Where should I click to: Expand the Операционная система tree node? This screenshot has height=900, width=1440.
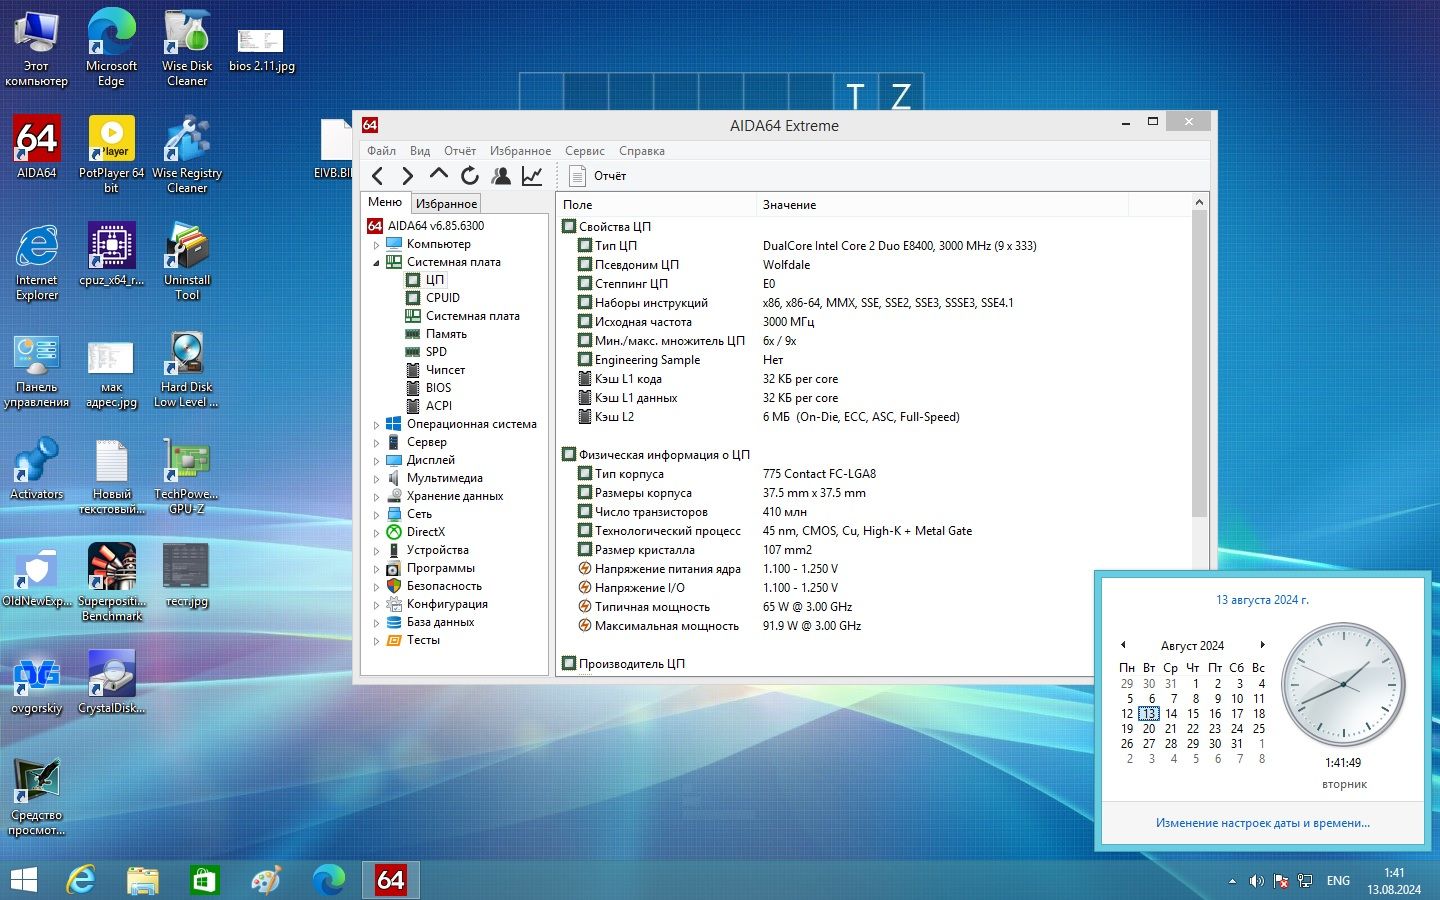pos(377,425)
